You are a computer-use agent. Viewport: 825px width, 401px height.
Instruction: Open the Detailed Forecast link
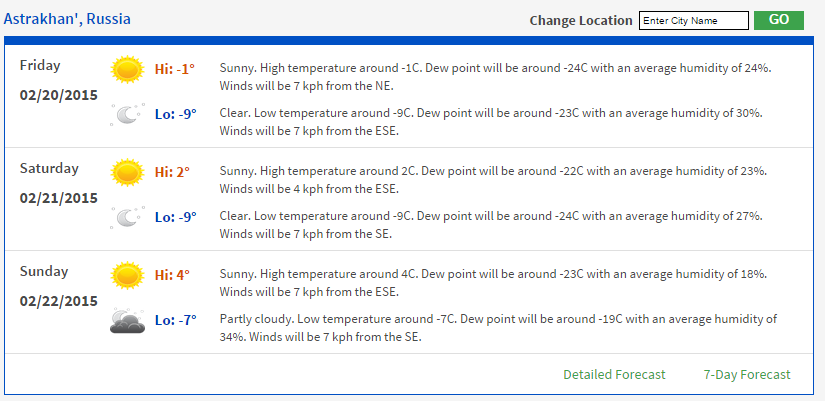click(614, 375)
